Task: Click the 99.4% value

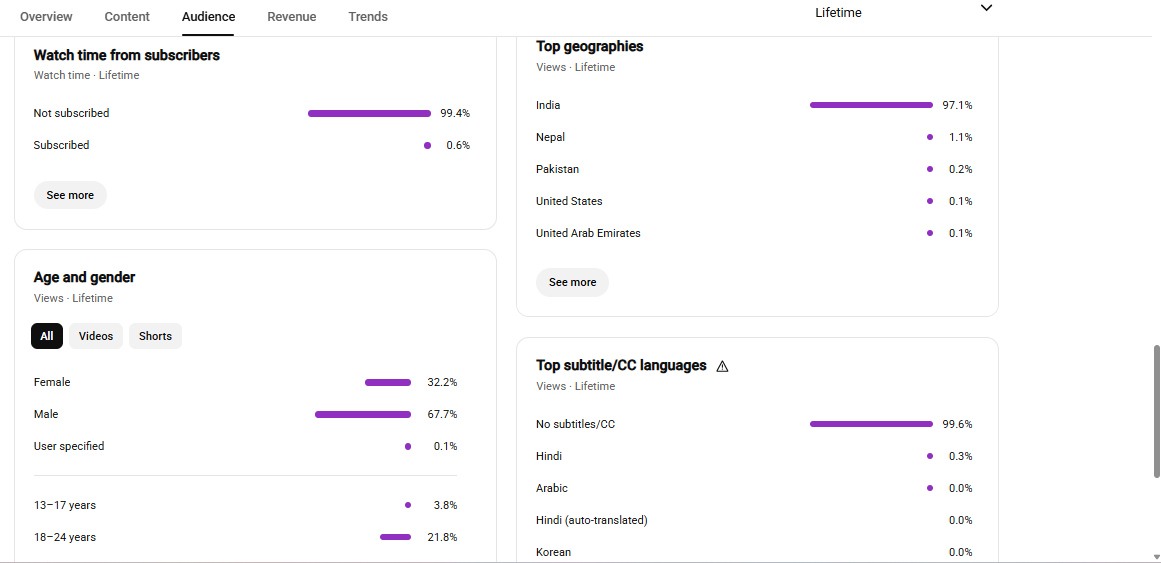Action: pos(455,113)
